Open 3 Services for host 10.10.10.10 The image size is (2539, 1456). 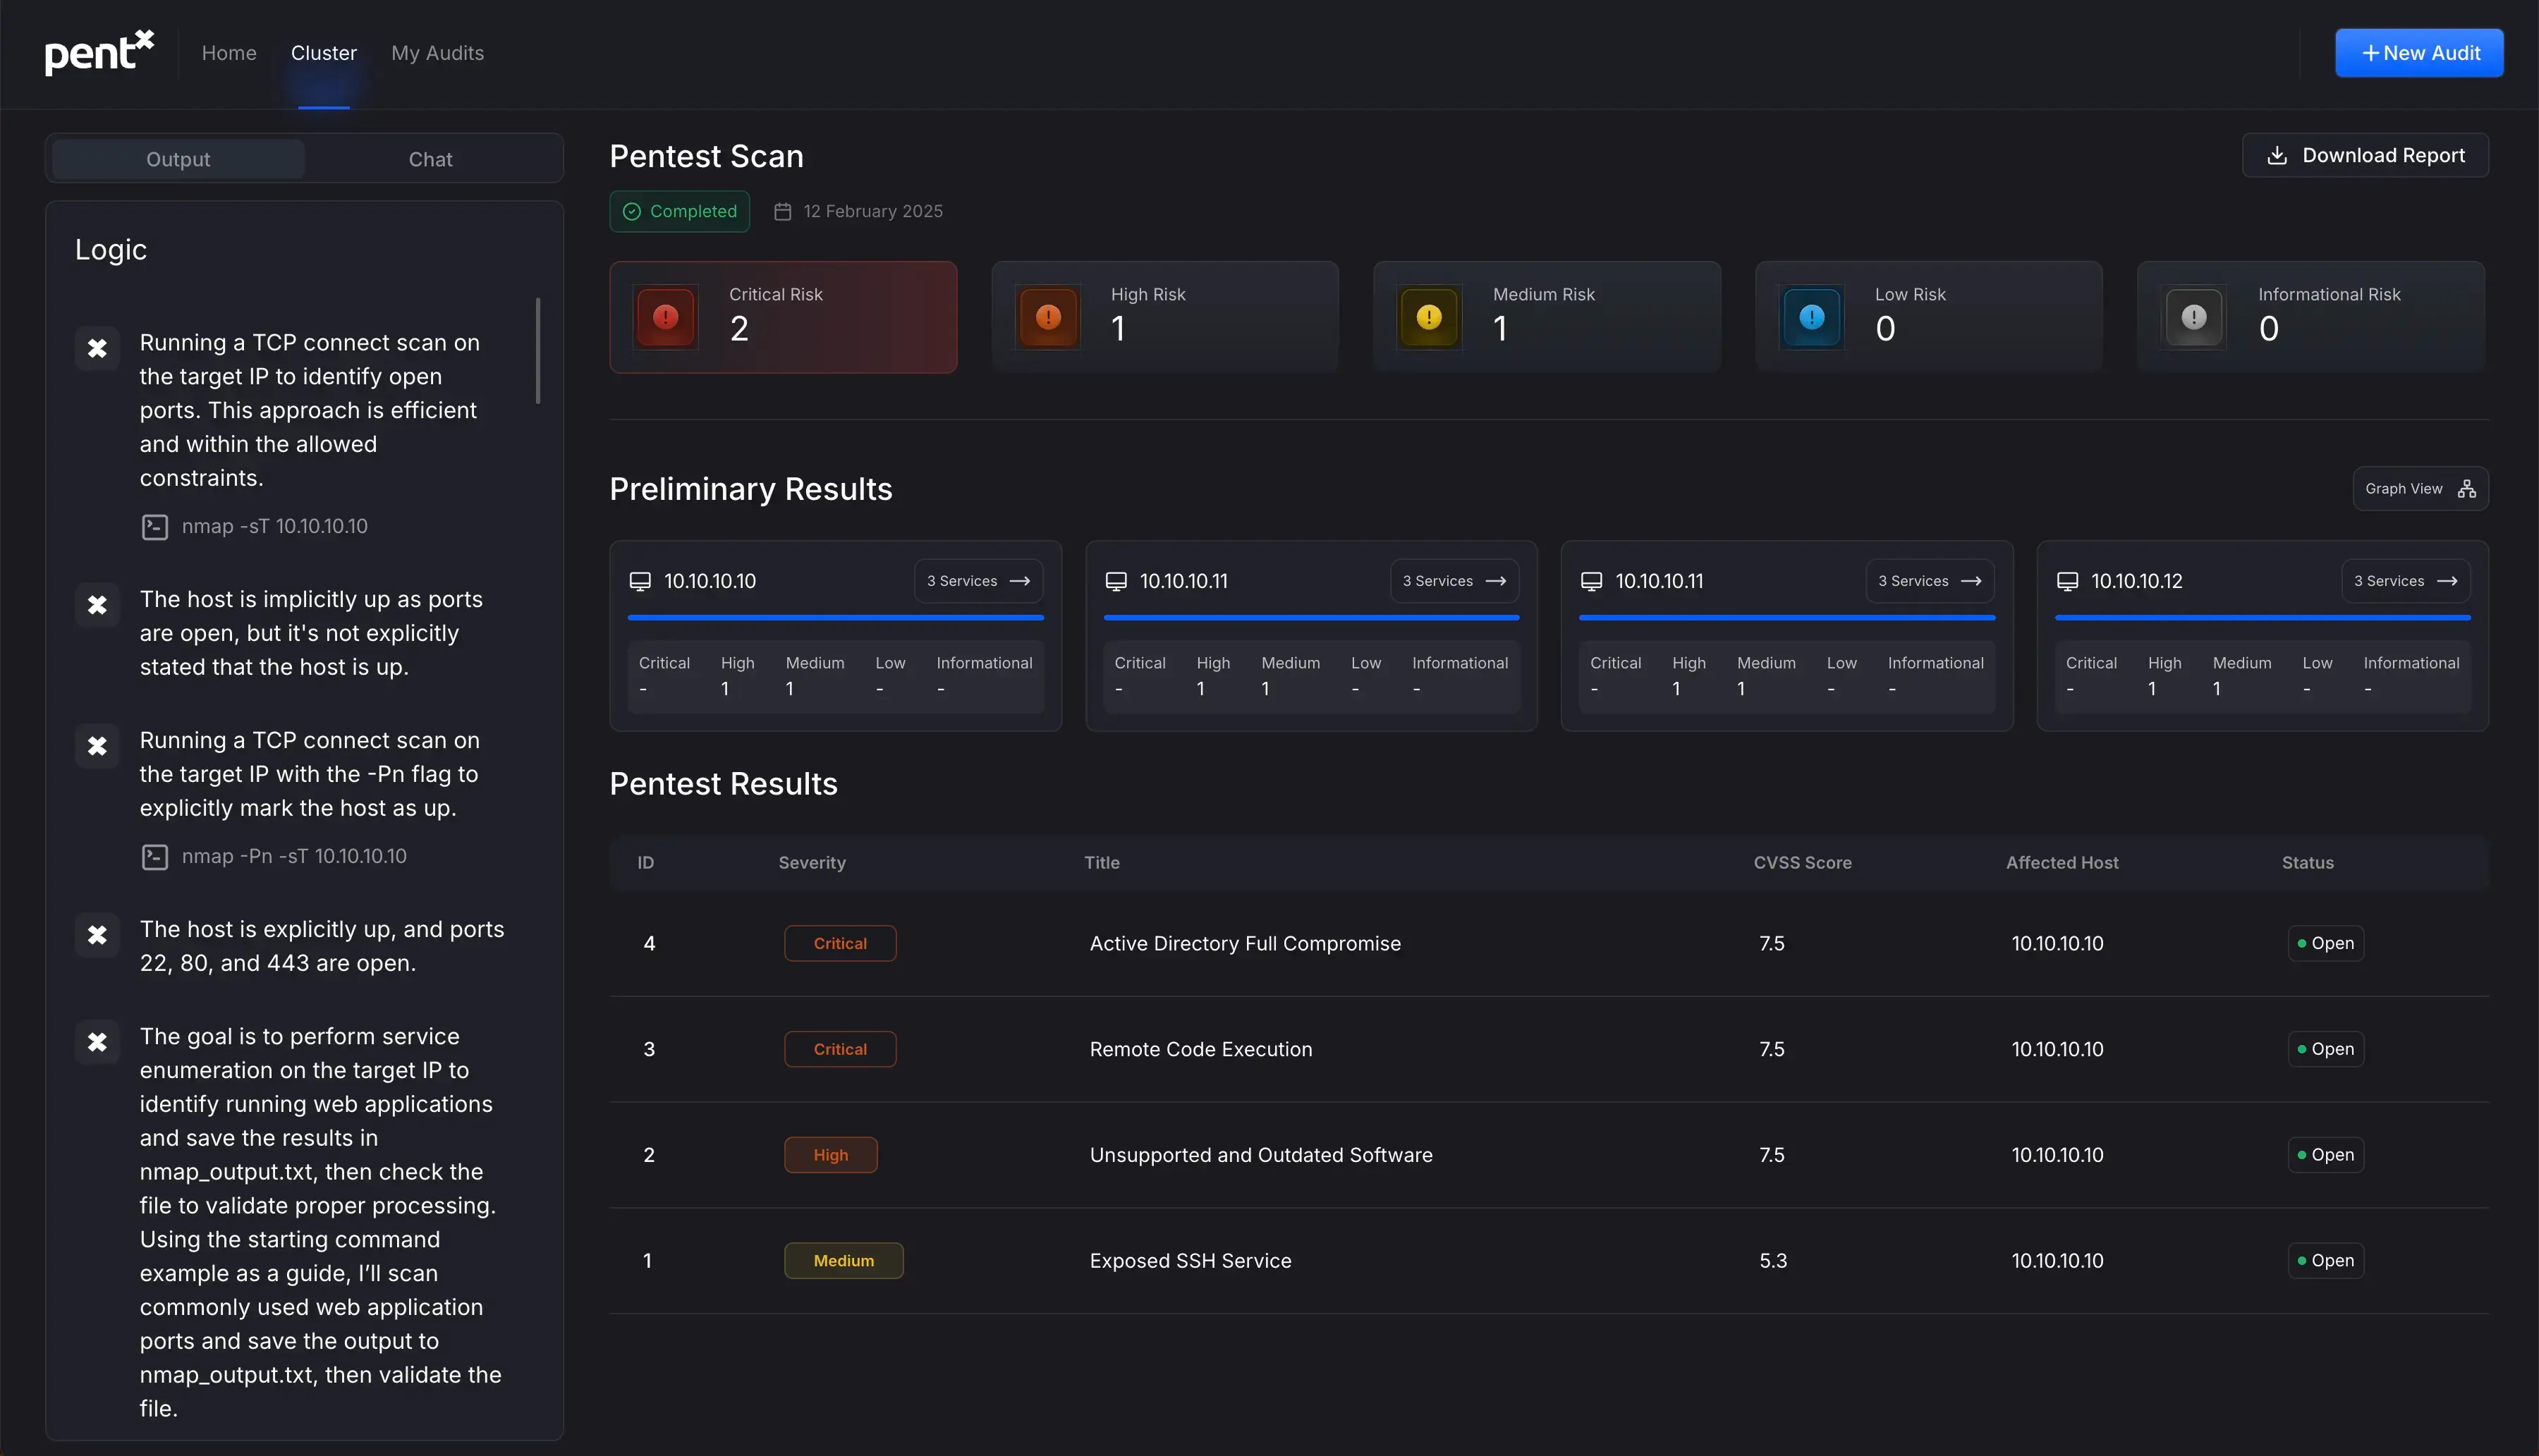tap(978, 581)
